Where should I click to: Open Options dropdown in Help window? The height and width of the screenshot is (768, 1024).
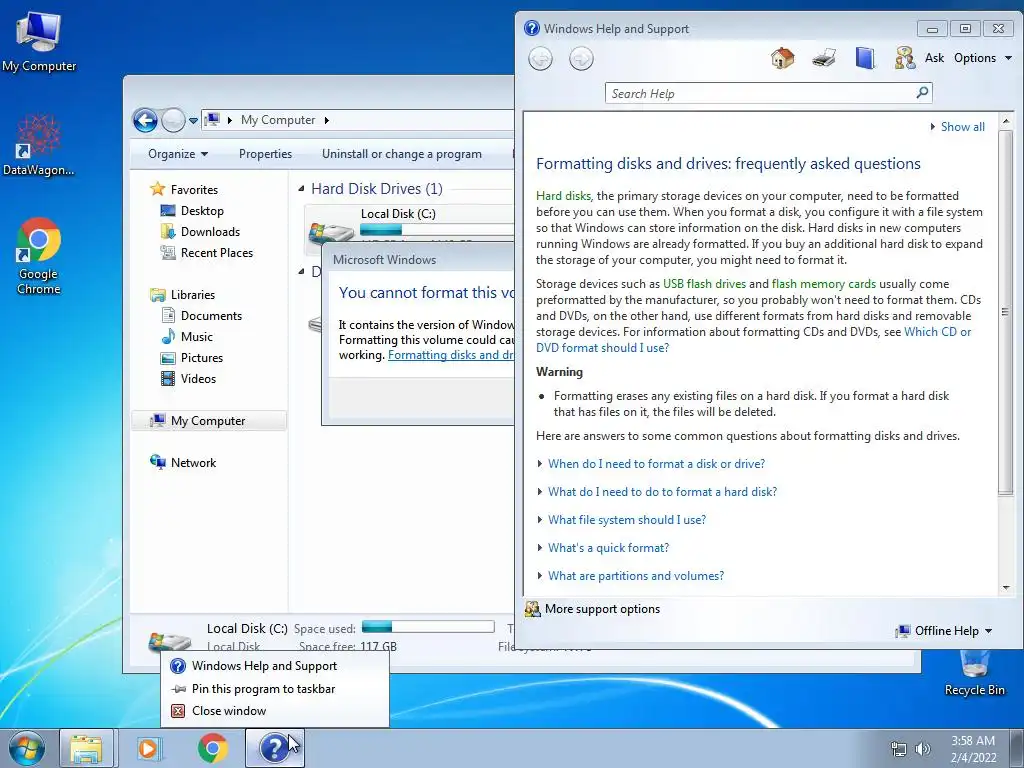click(983, 58)
